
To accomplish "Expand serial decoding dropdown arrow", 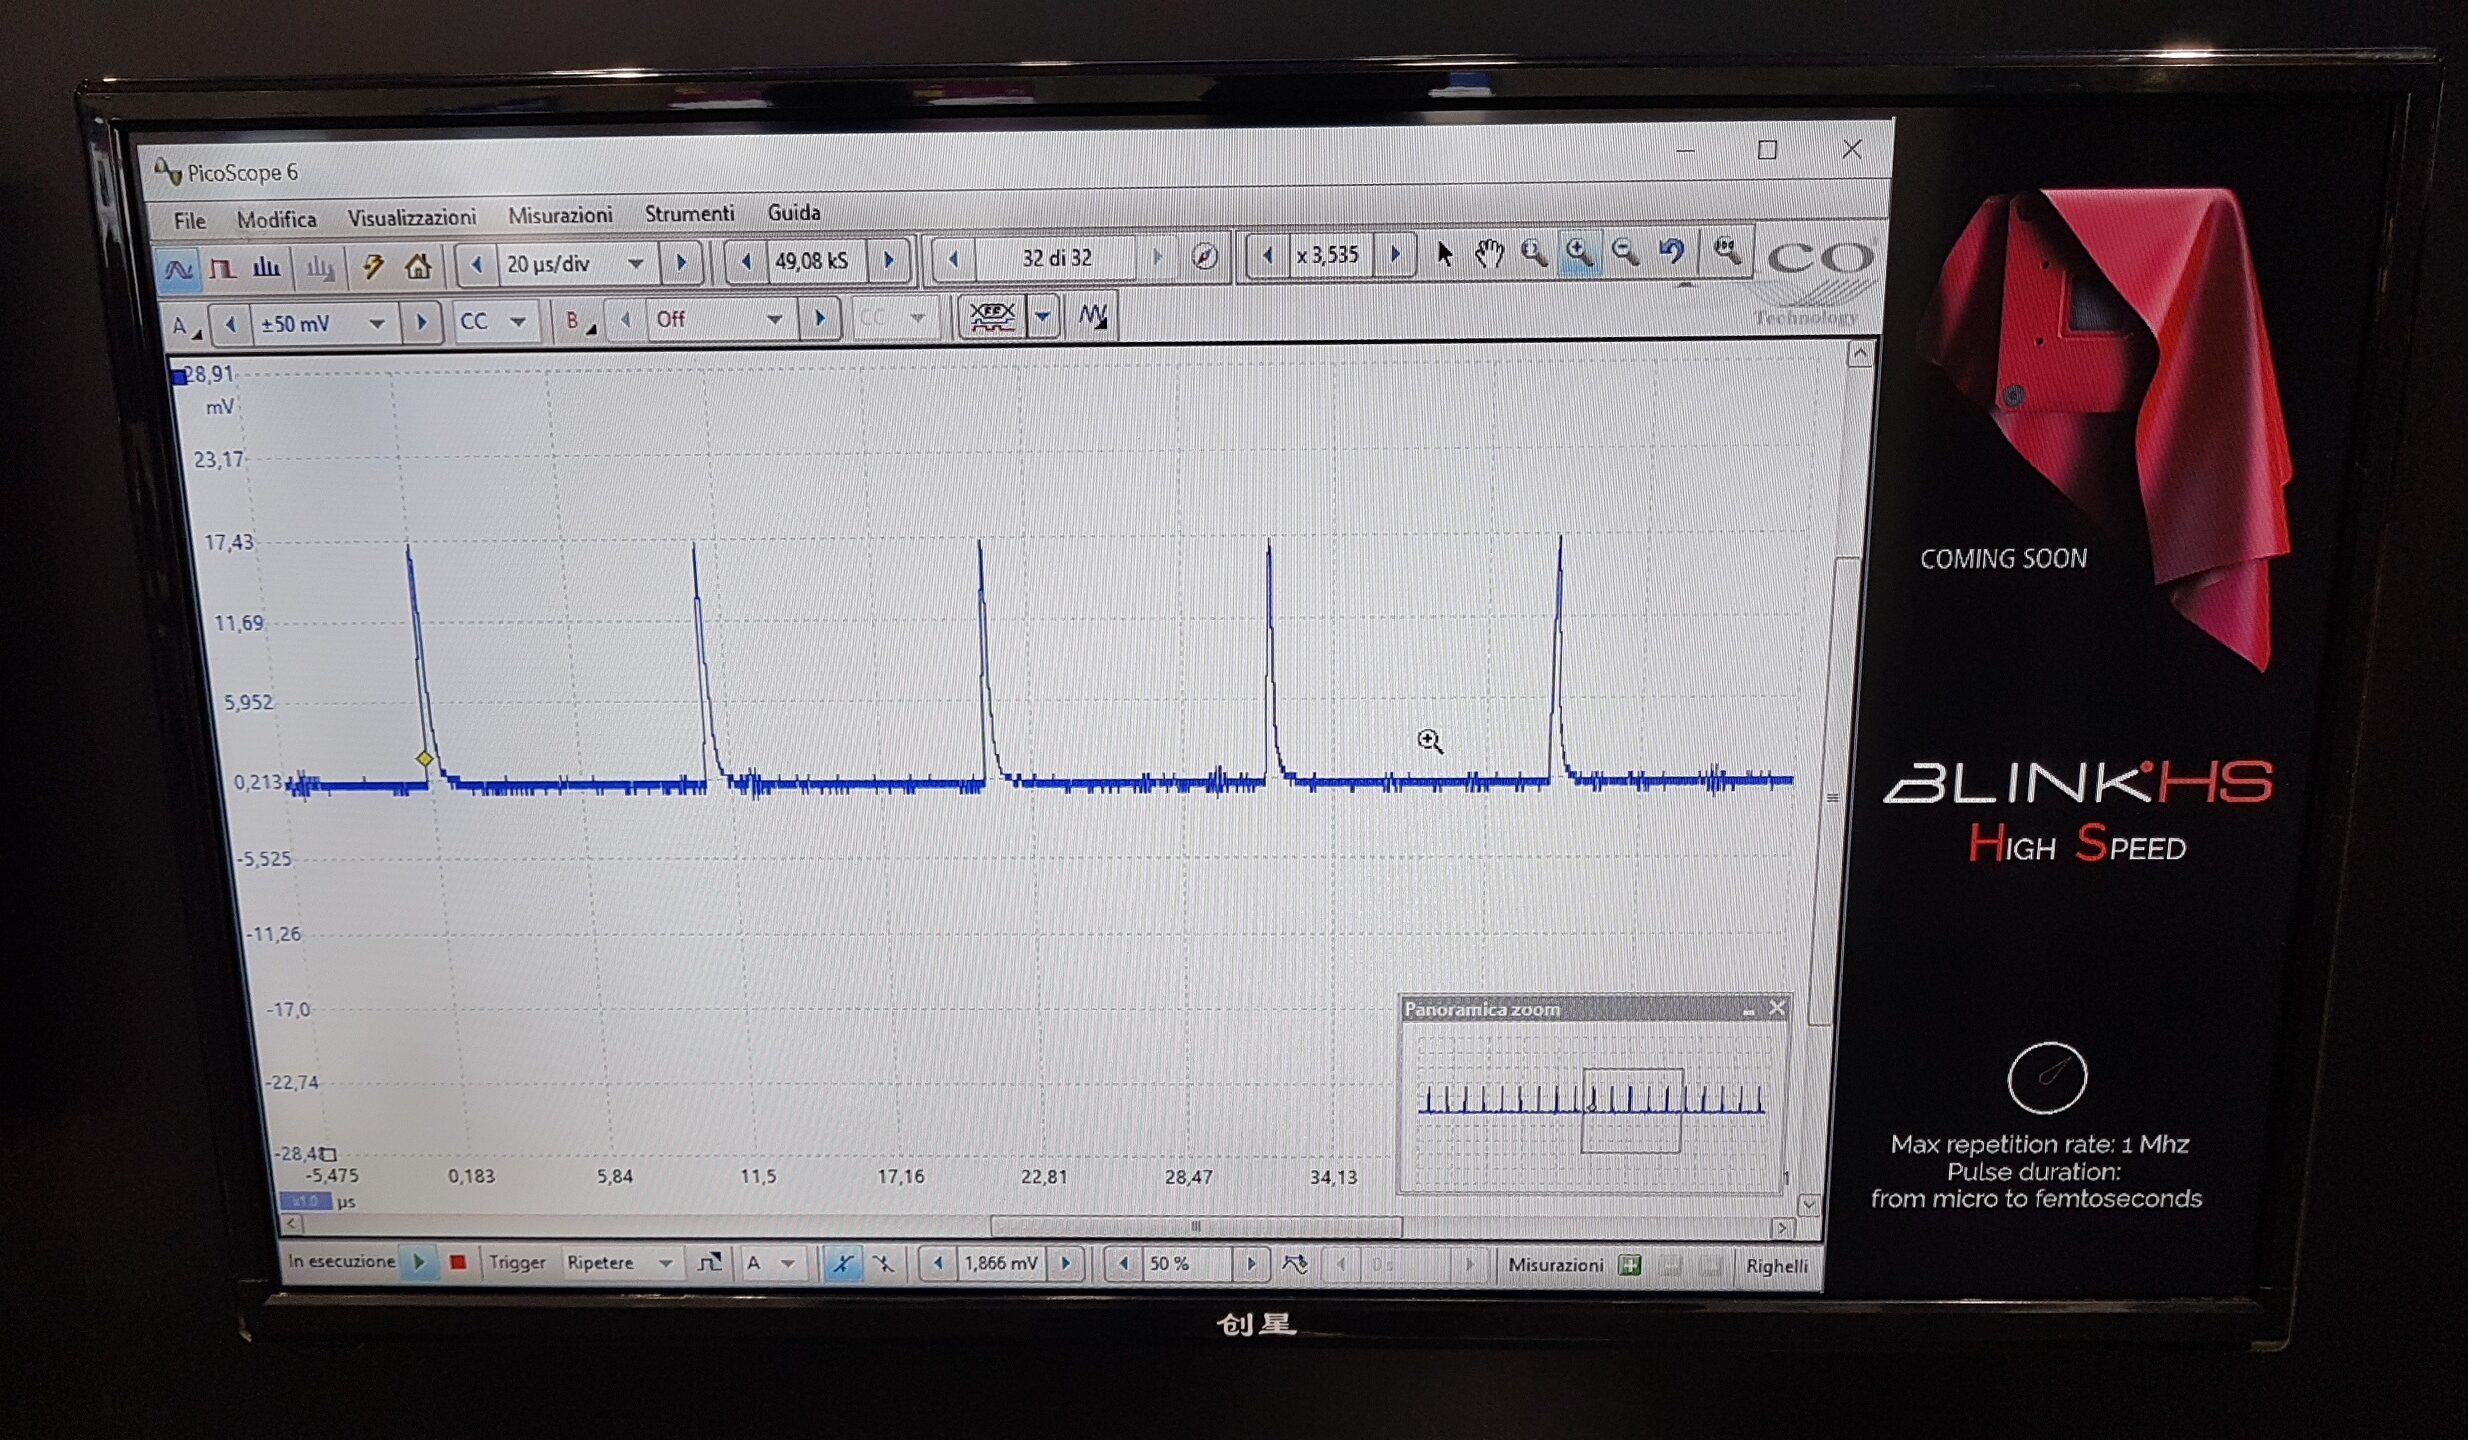I will pos(1042,317).
